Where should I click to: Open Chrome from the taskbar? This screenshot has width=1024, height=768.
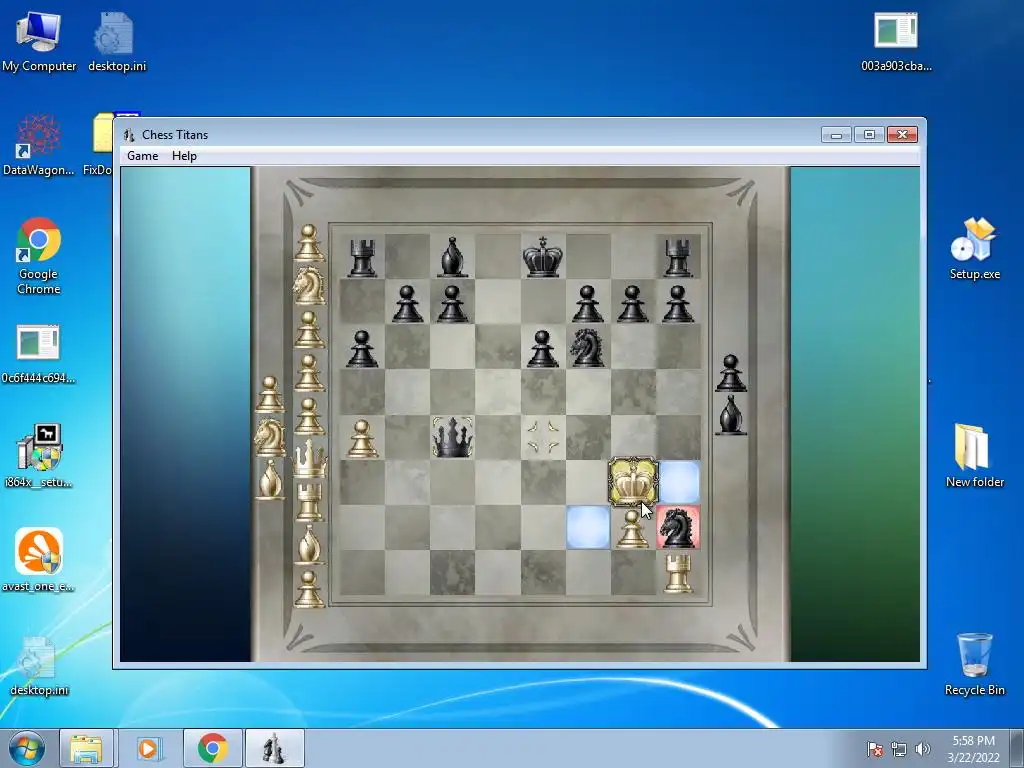tap(213, 748)
